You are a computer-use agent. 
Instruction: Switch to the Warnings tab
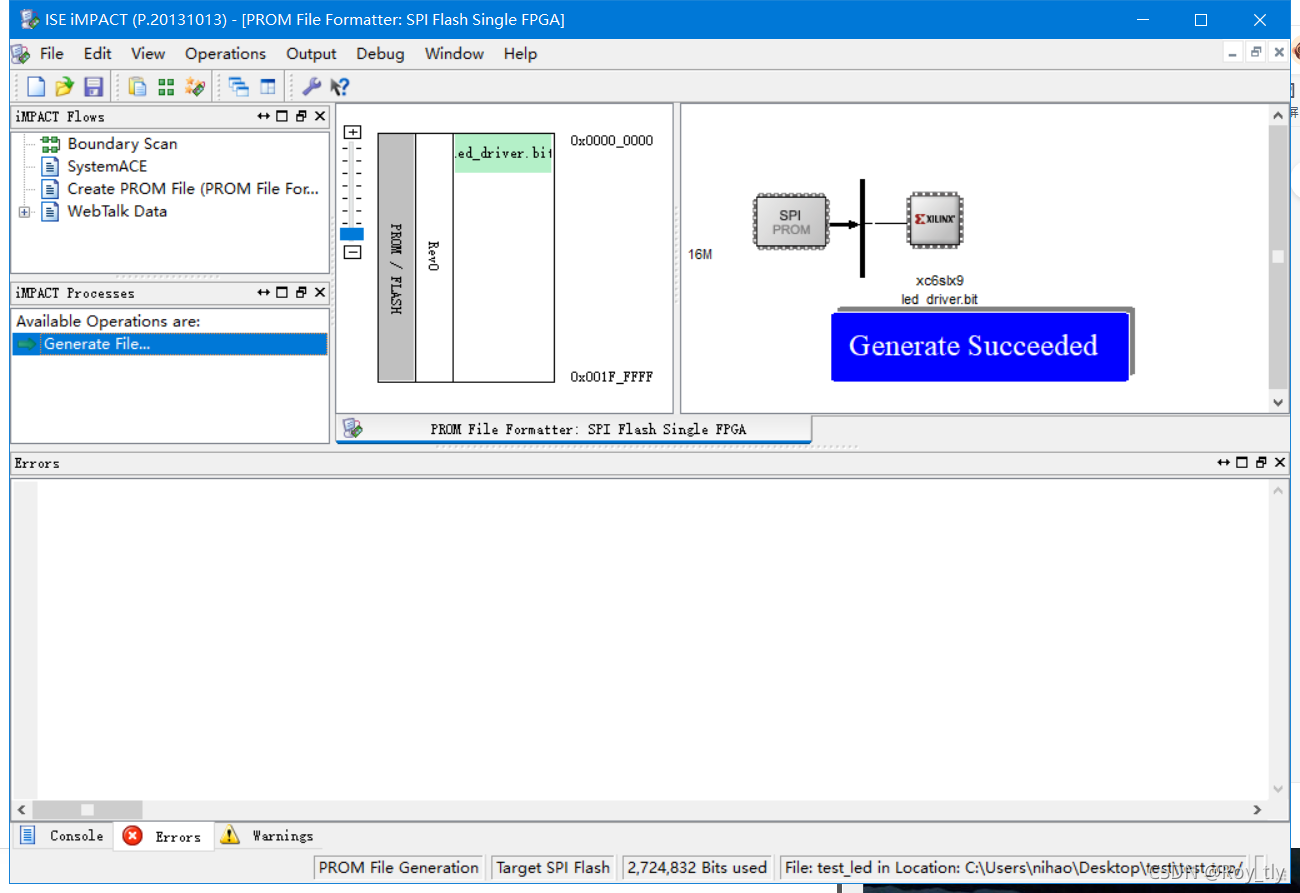point(267,836)
